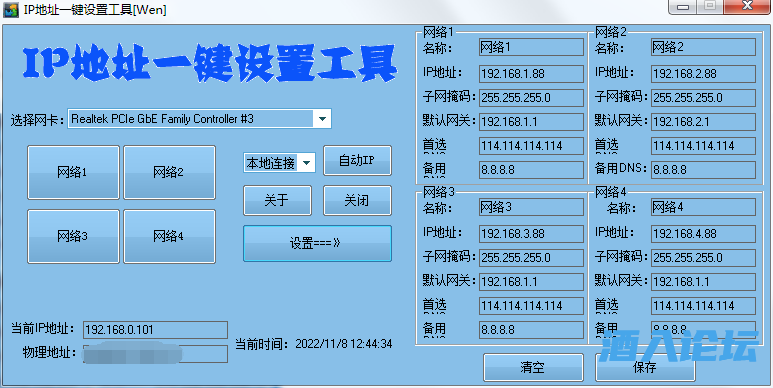
Task: Apply the 网络4 preset button
Action: [x=169, y=237]
